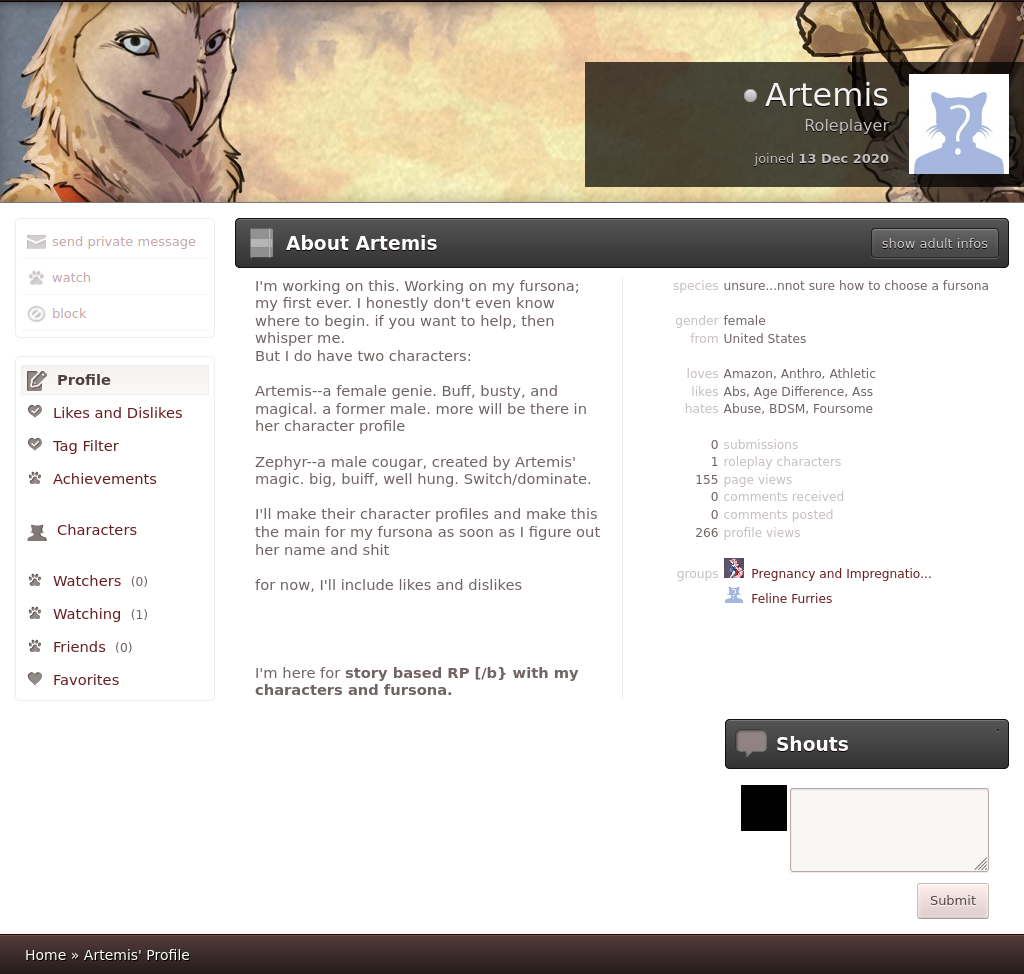Click the paw icon beside Watchers
This screenshot has height=974, width=1024.
pos(35,580)
